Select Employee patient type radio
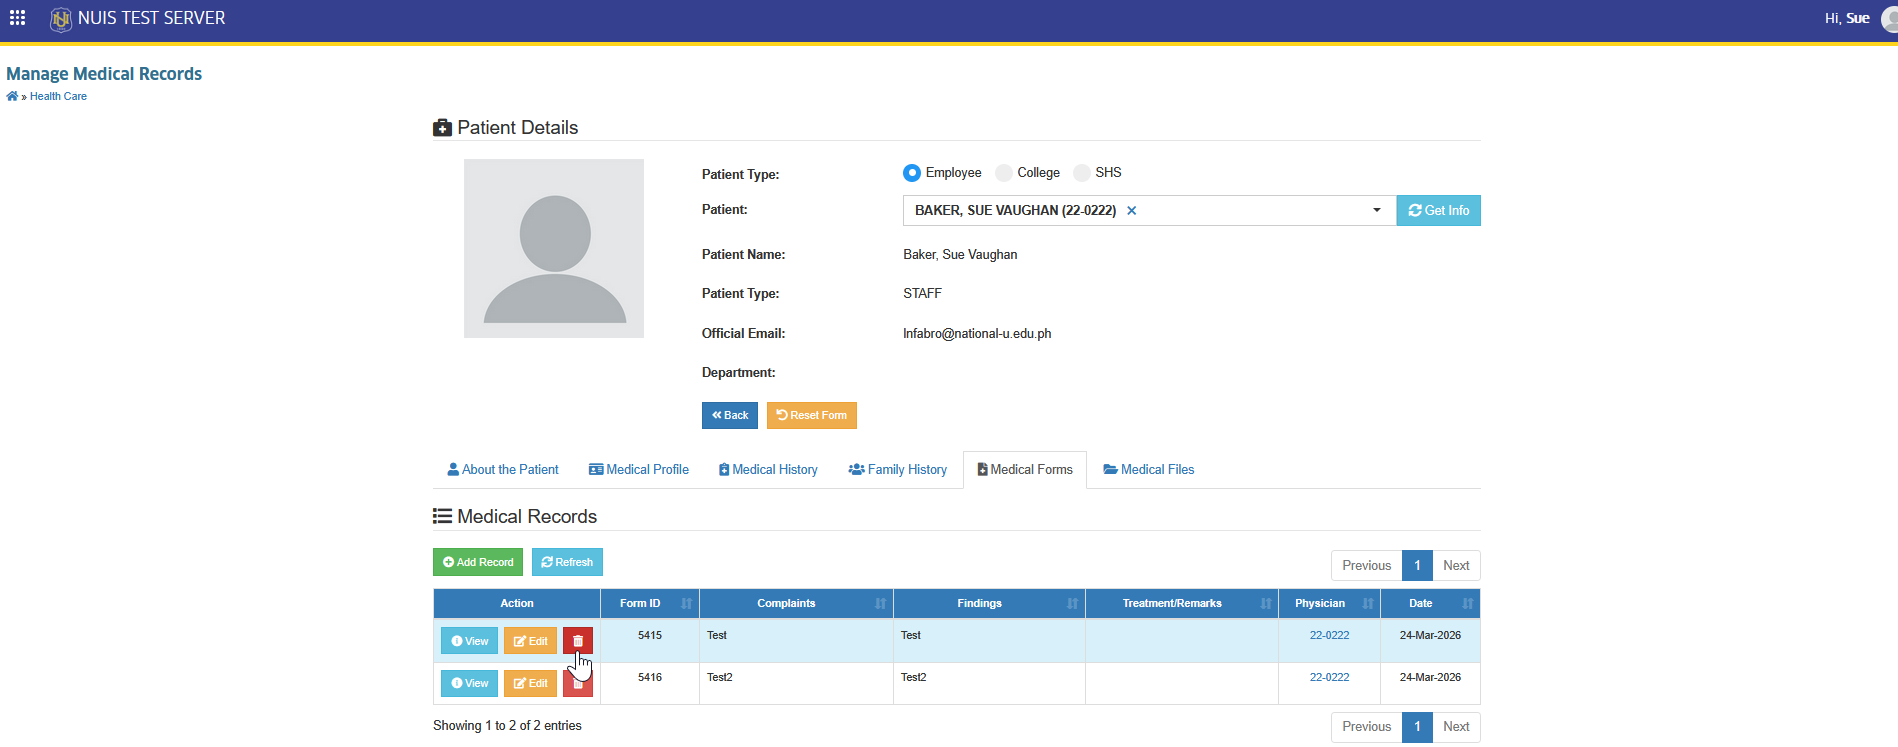Screen dimensions: 1898x747 pos(912,173)
